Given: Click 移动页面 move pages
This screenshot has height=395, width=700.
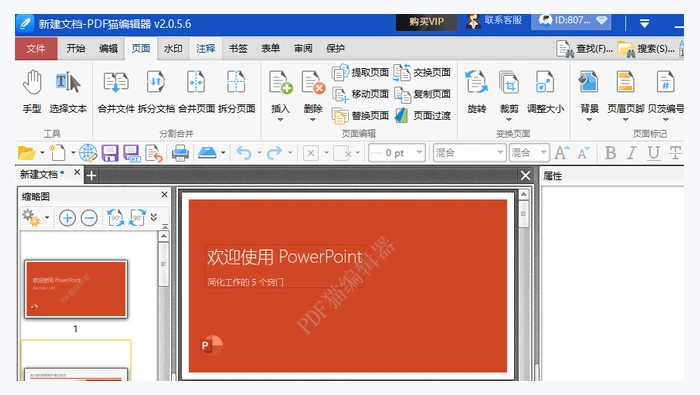Looking at the screenshot, I should click(x=361, y=94).
